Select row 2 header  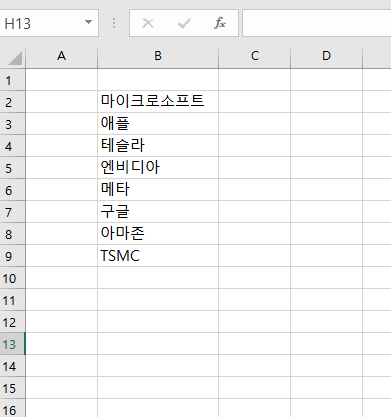tap(12, 102)
